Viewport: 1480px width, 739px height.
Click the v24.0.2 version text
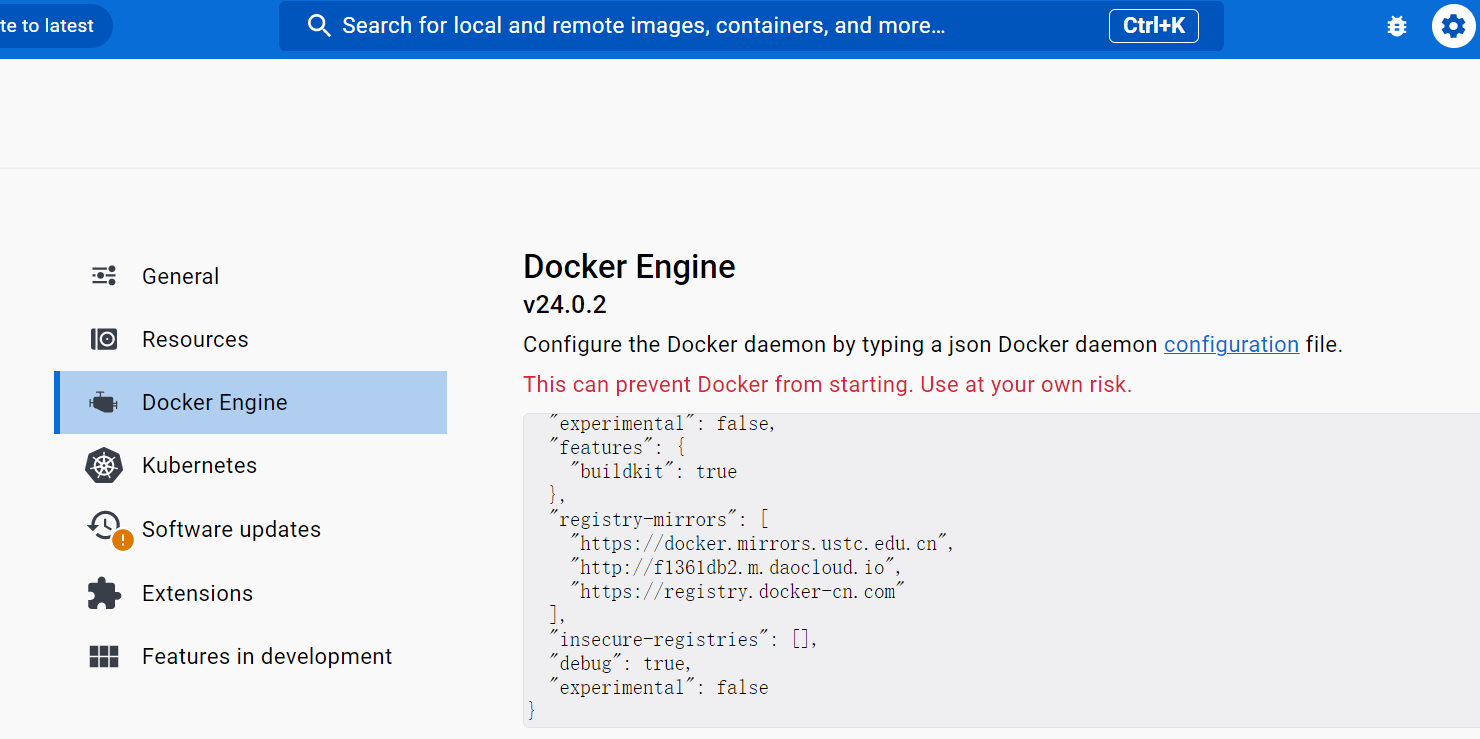point(565,305)
